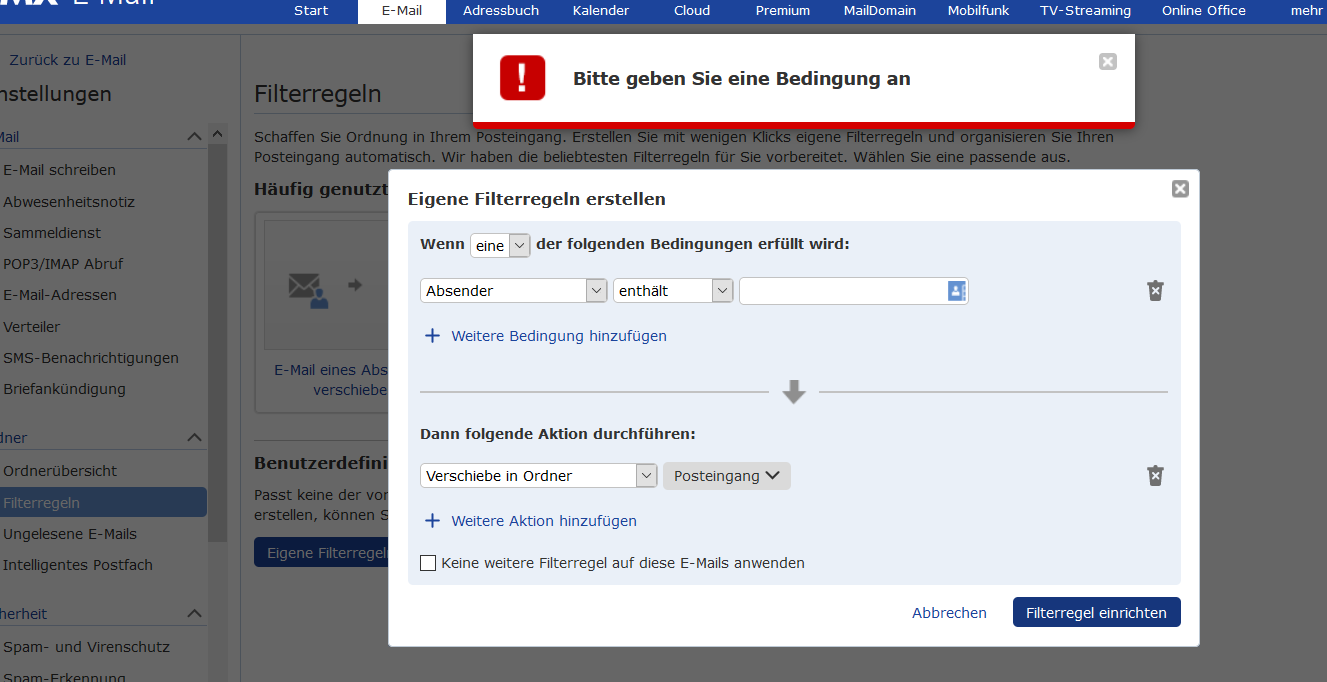Viewport: 1327px width, 682px height.
Task: Go to the Premium tab
Action: (783, 11)
